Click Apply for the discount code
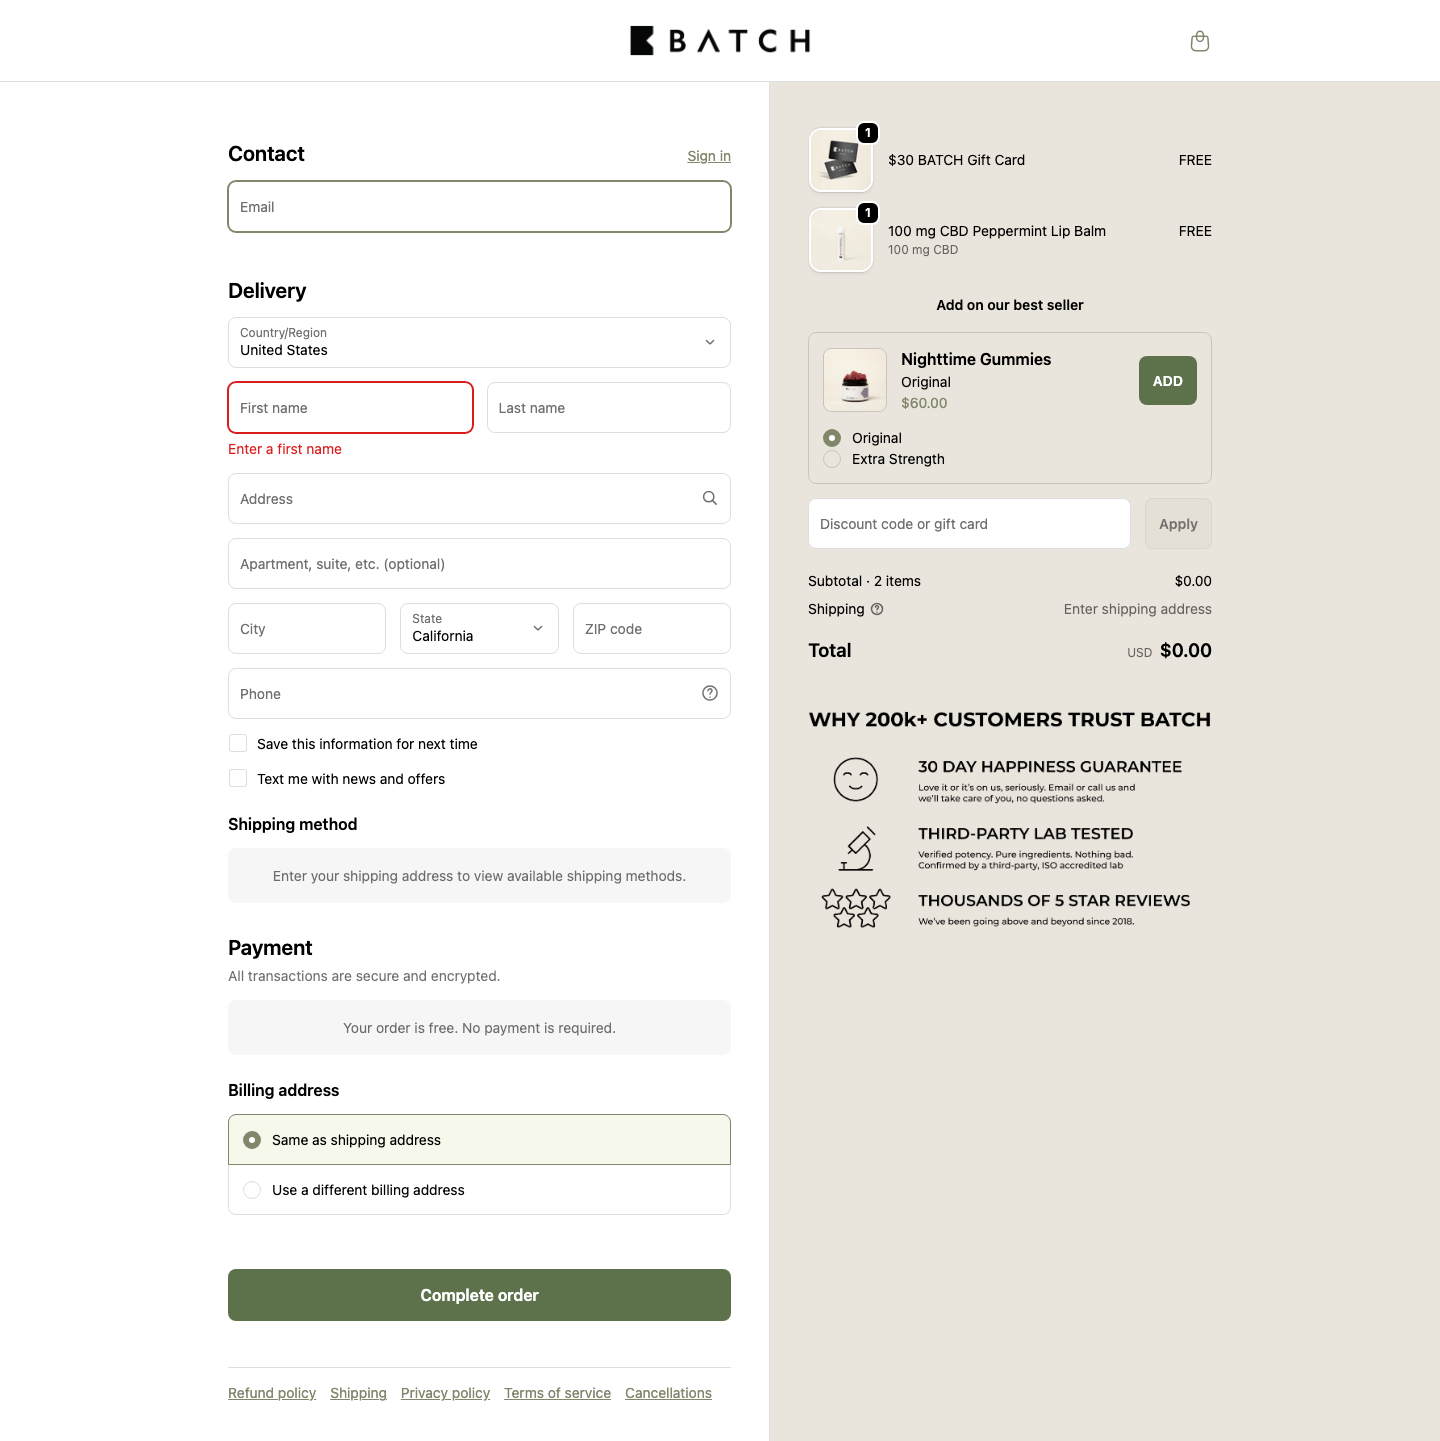Screen dimensions: 1440x1441 [x=1177, y=523]
